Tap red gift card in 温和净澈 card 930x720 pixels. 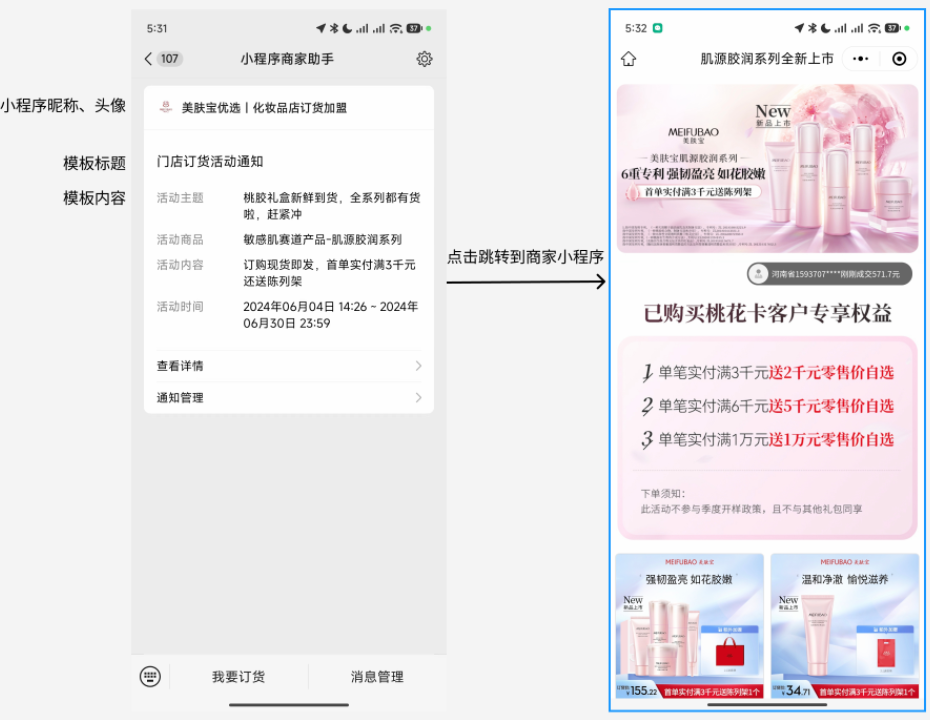point(886,654)
